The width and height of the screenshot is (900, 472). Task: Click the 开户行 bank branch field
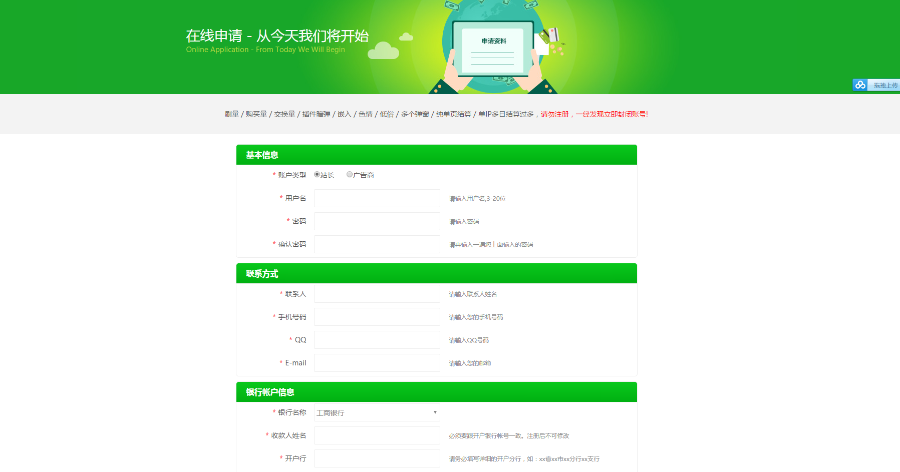(377, 458)
